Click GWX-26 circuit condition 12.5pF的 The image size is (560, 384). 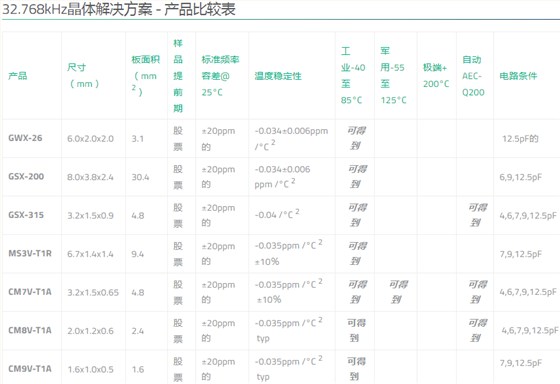coord(520,139)
